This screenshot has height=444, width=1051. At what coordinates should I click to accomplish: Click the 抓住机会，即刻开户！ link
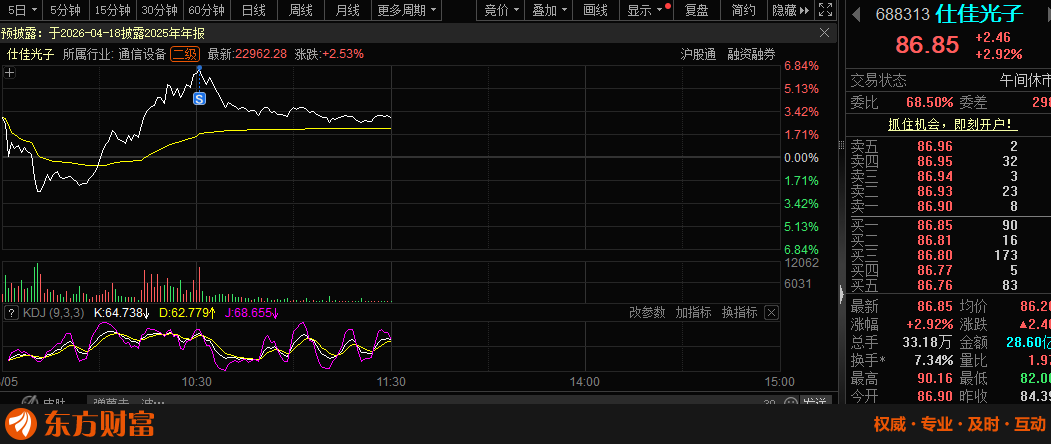pos(953,124)
